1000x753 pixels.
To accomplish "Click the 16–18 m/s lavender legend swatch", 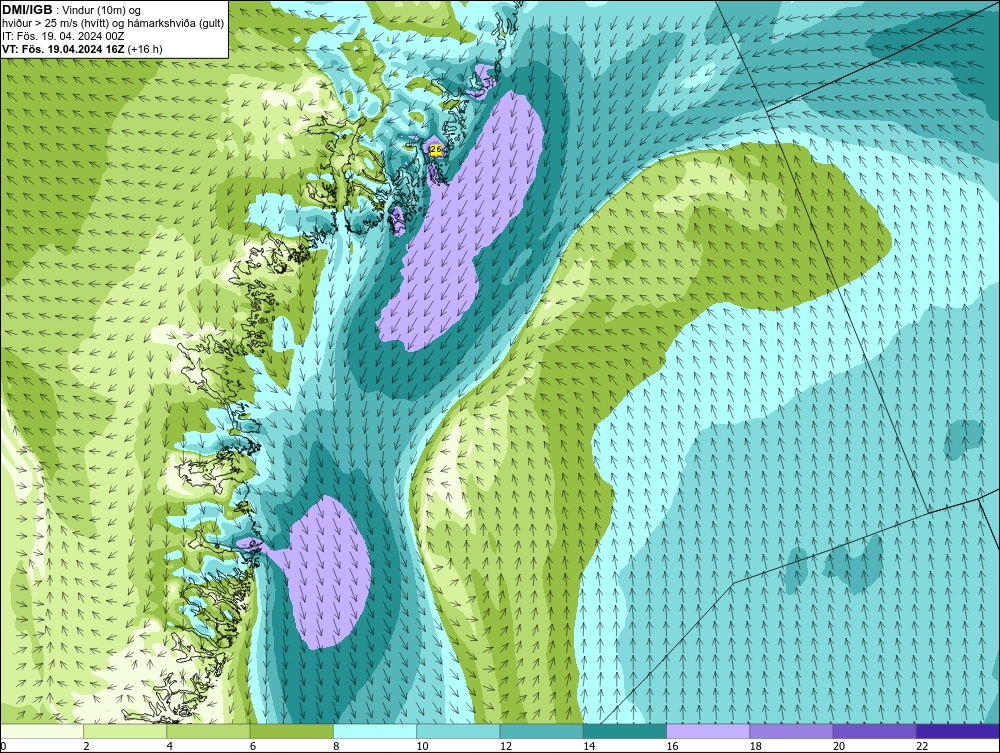I will (x=708, y=731).
